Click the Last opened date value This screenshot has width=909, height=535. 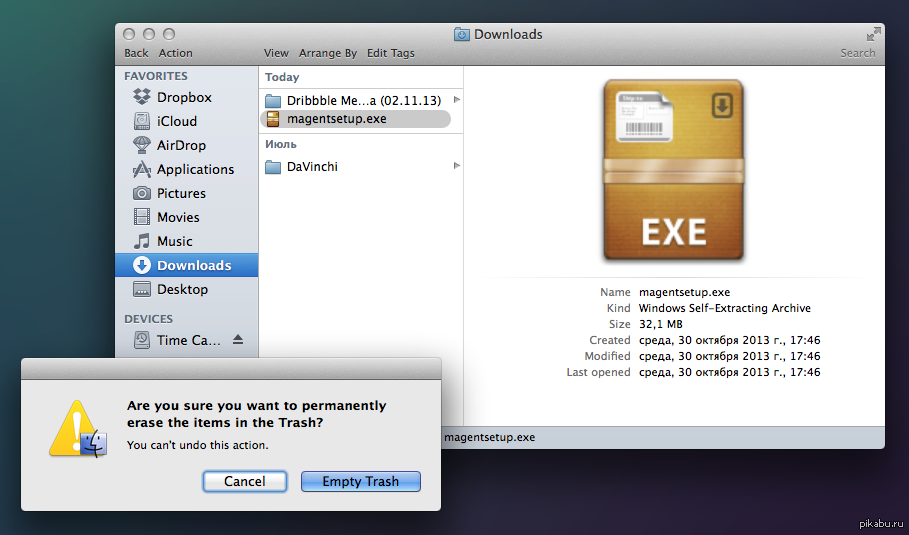[x=729, y=372]
